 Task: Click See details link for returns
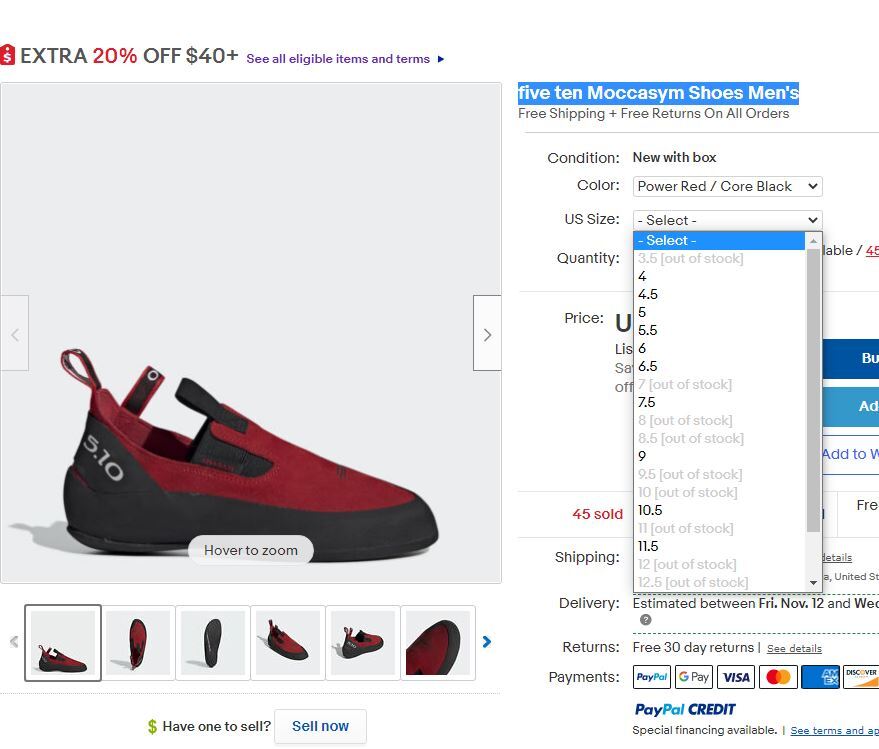[794, 649]
